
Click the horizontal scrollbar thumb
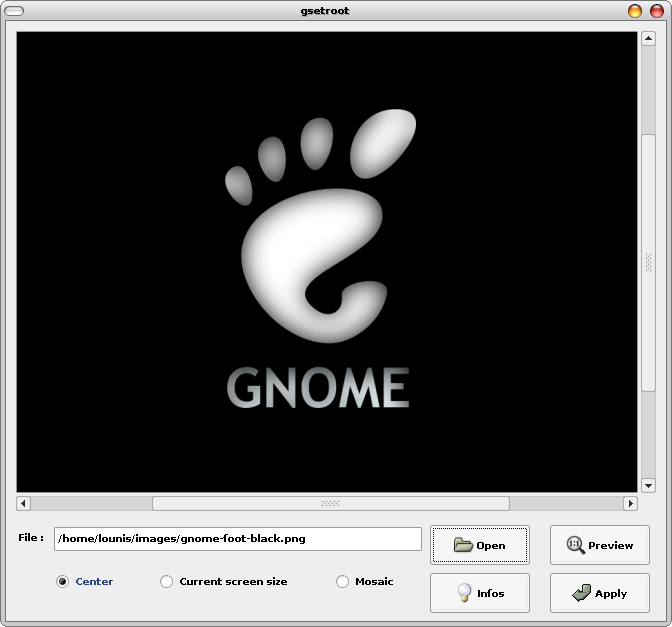point(330,503)
